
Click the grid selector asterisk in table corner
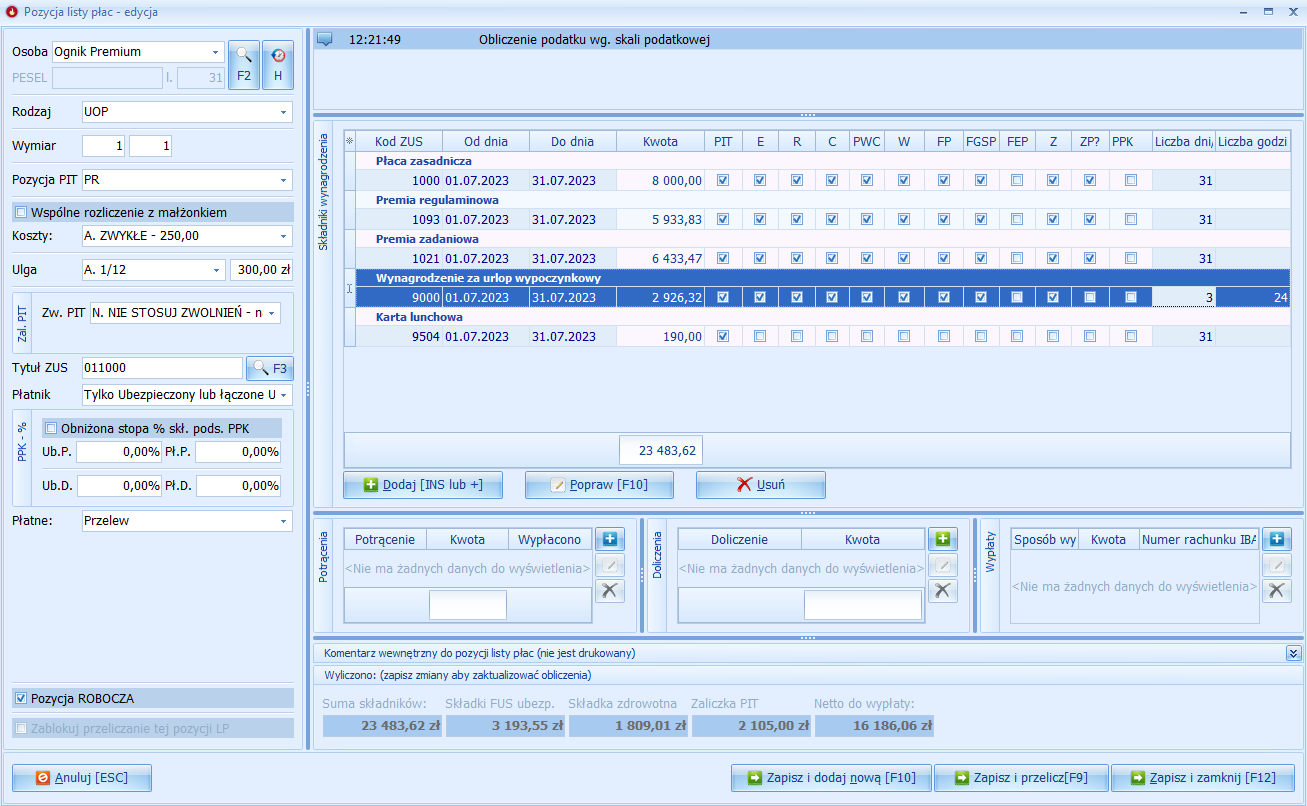tap(350, 141)
